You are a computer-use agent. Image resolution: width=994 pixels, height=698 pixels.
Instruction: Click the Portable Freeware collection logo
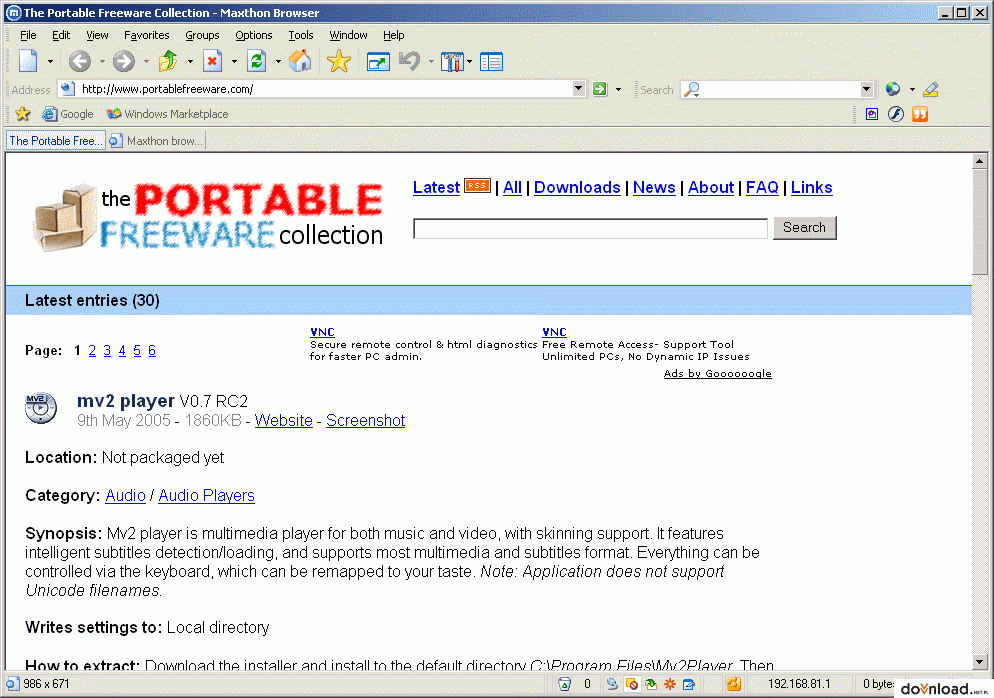click(x=208, y=217)
